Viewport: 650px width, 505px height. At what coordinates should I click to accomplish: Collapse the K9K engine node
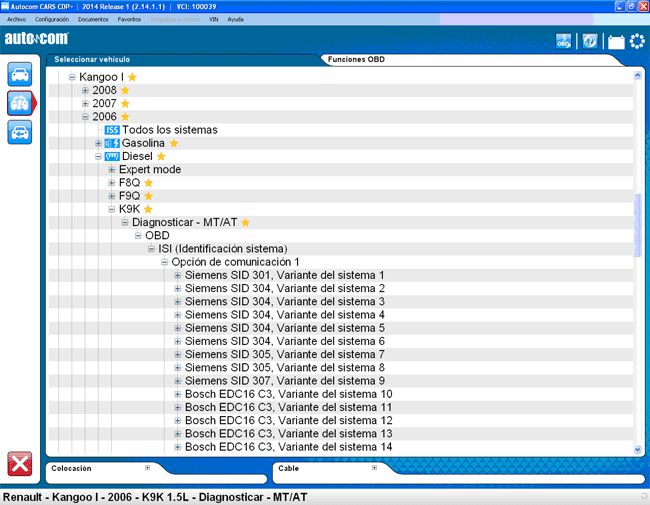click(x=112, y=209)
